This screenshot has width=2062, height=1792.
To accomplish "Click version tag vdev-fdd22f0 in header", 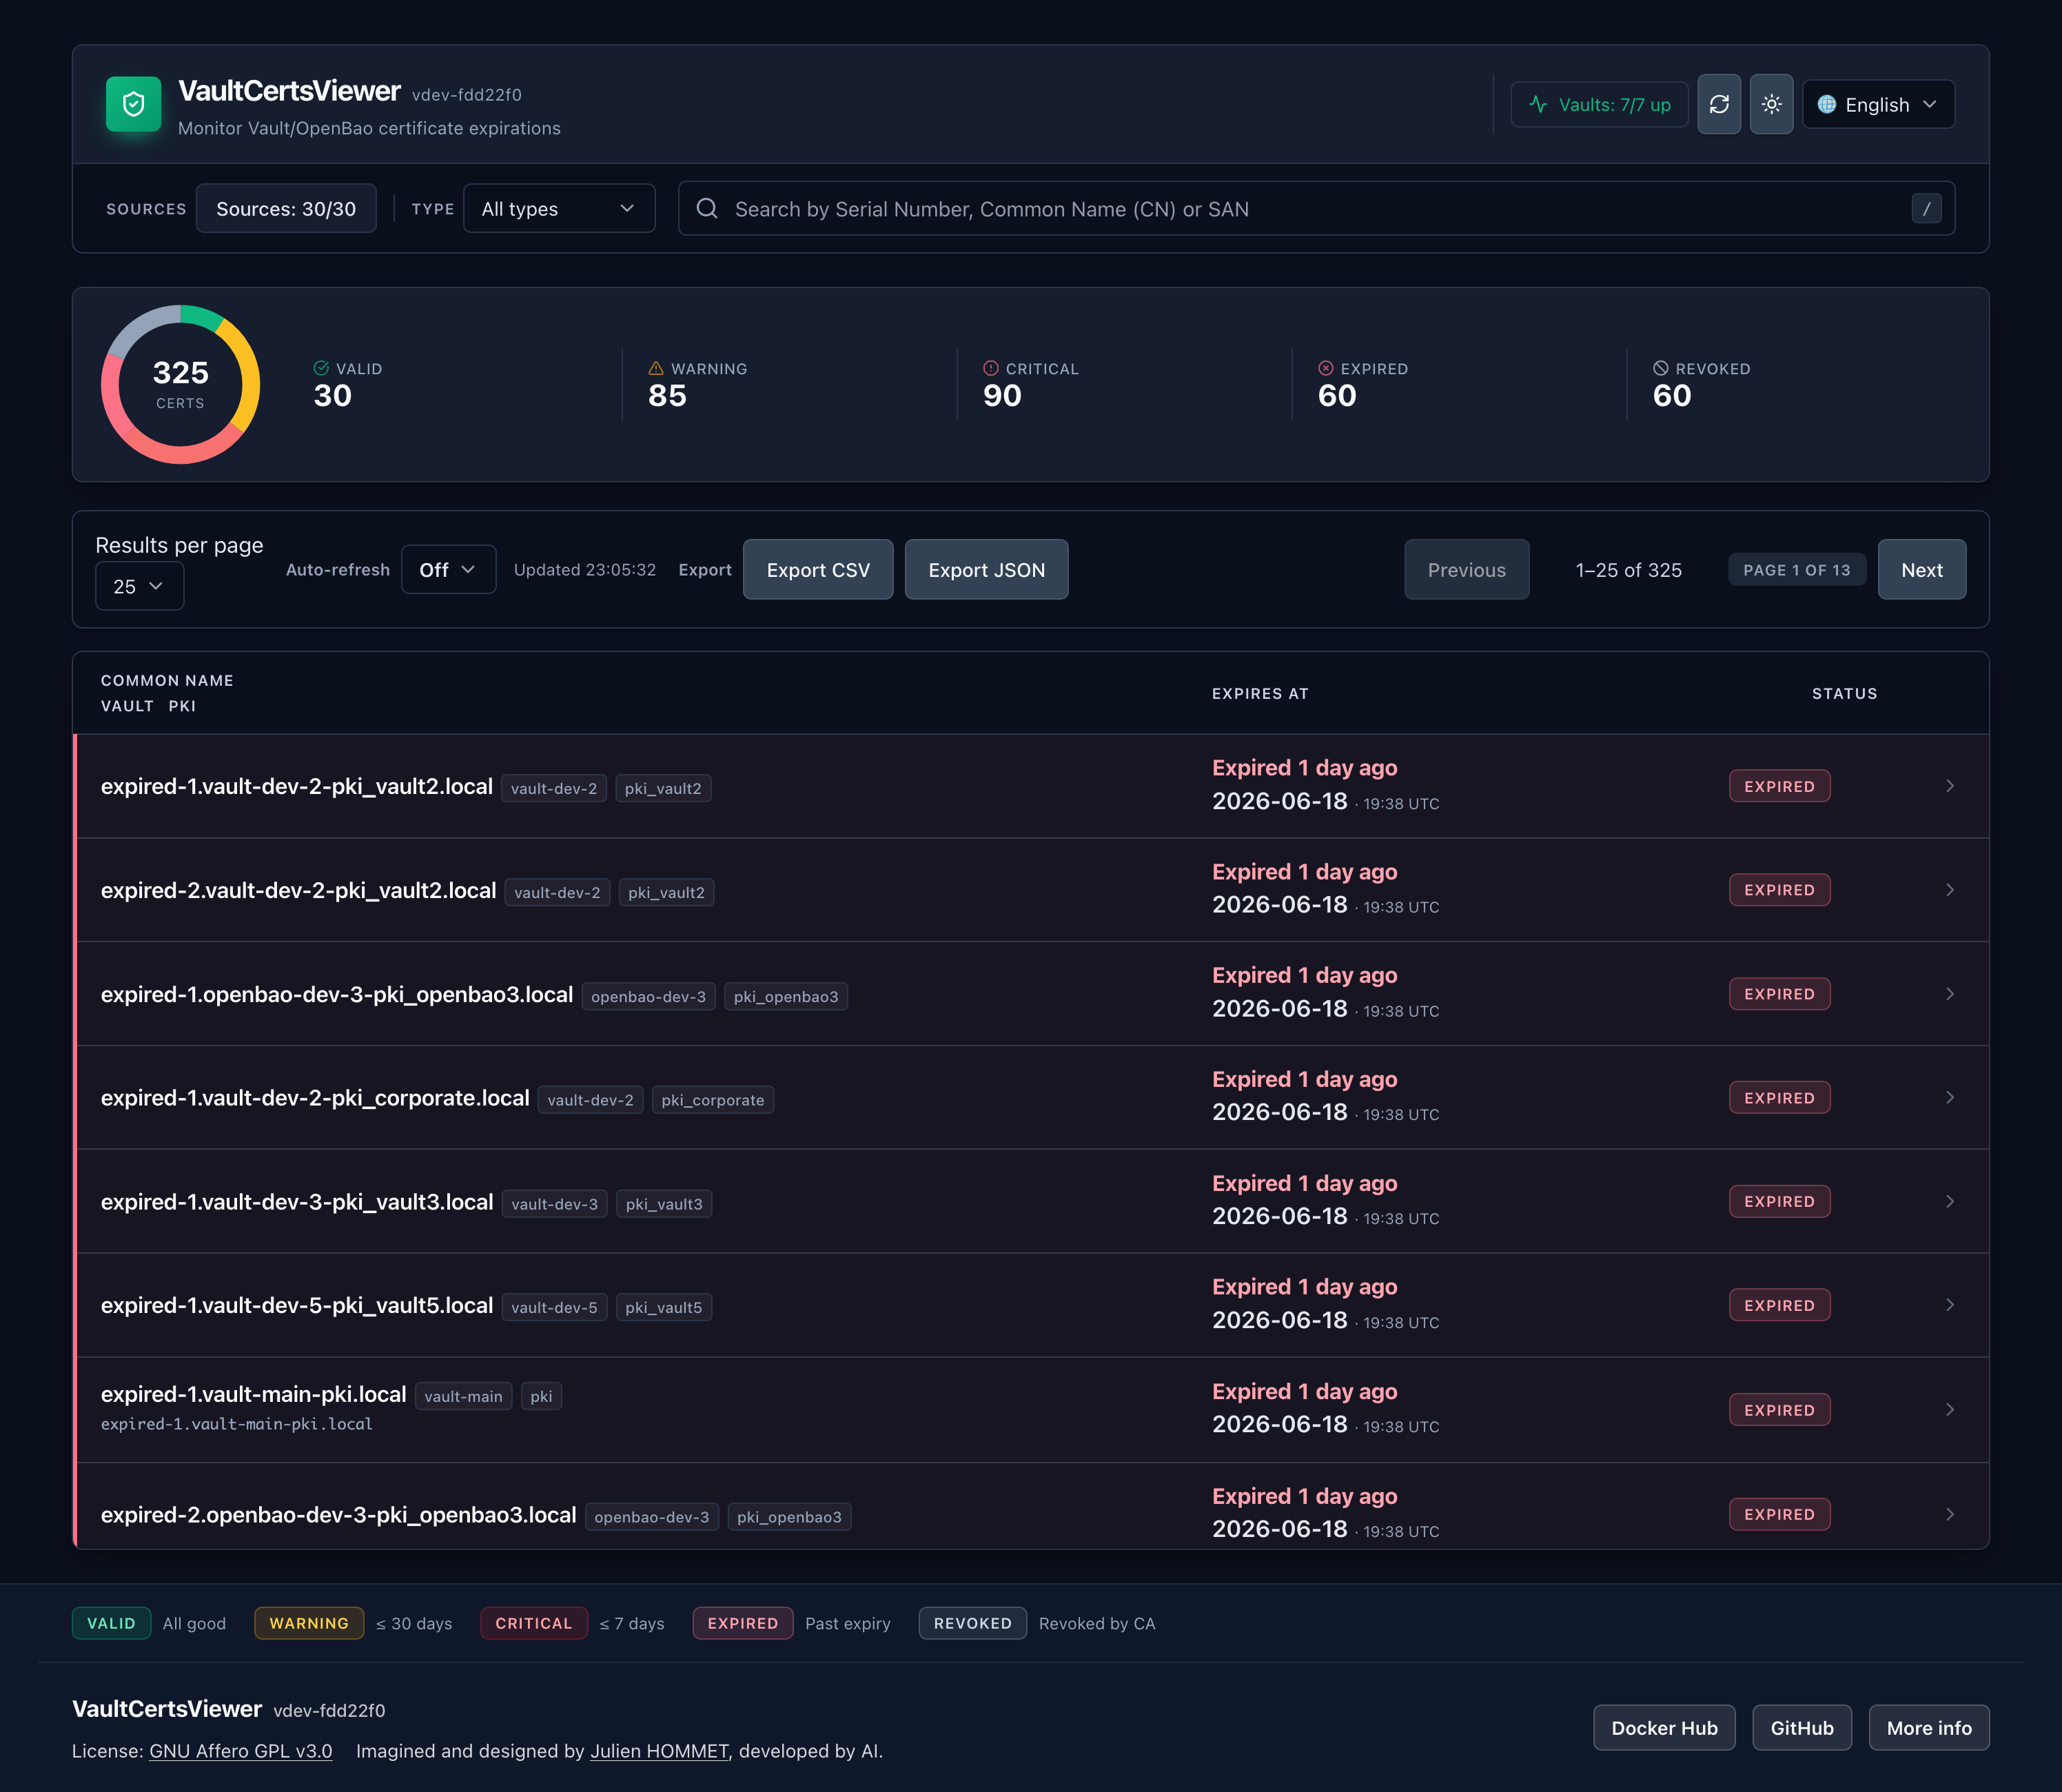I will tap(467, 95).
